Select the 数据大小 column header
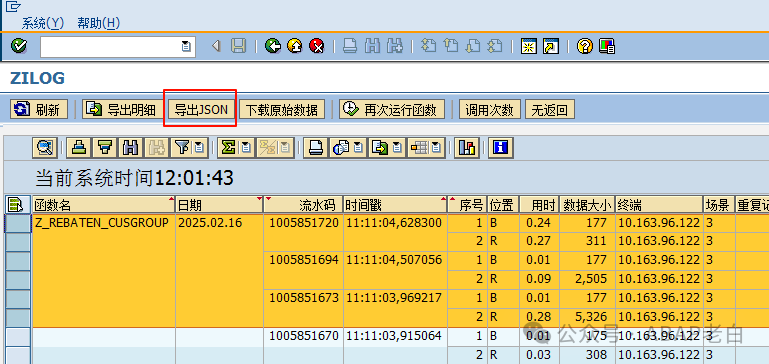The image size is (769, 364). pyautogui.click(x=588, y=205)
